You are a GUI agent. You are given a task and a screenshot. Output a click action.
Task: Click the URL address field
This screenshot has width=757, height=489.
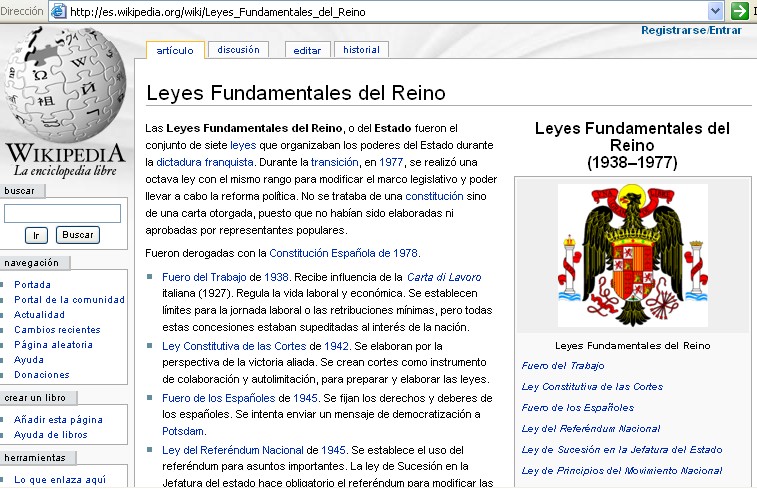[x=386, y=11]
